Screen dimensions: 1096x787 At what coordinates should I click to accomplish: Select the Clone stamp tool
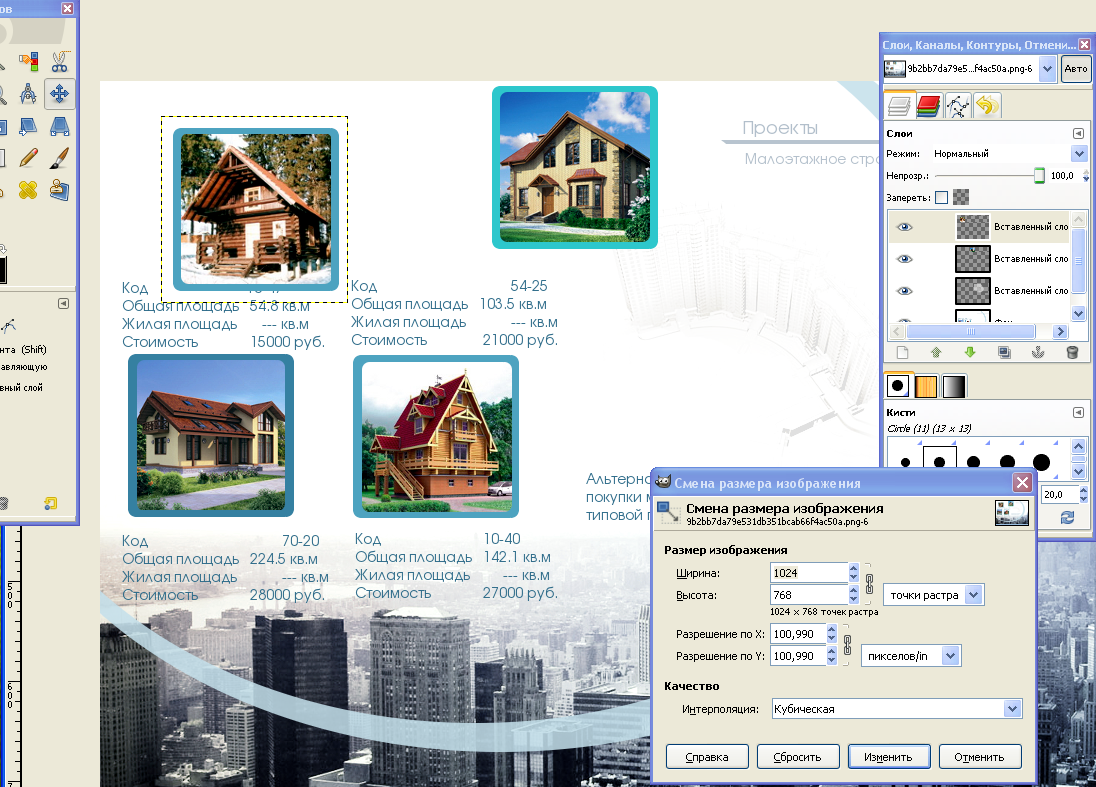coord(59,189)
